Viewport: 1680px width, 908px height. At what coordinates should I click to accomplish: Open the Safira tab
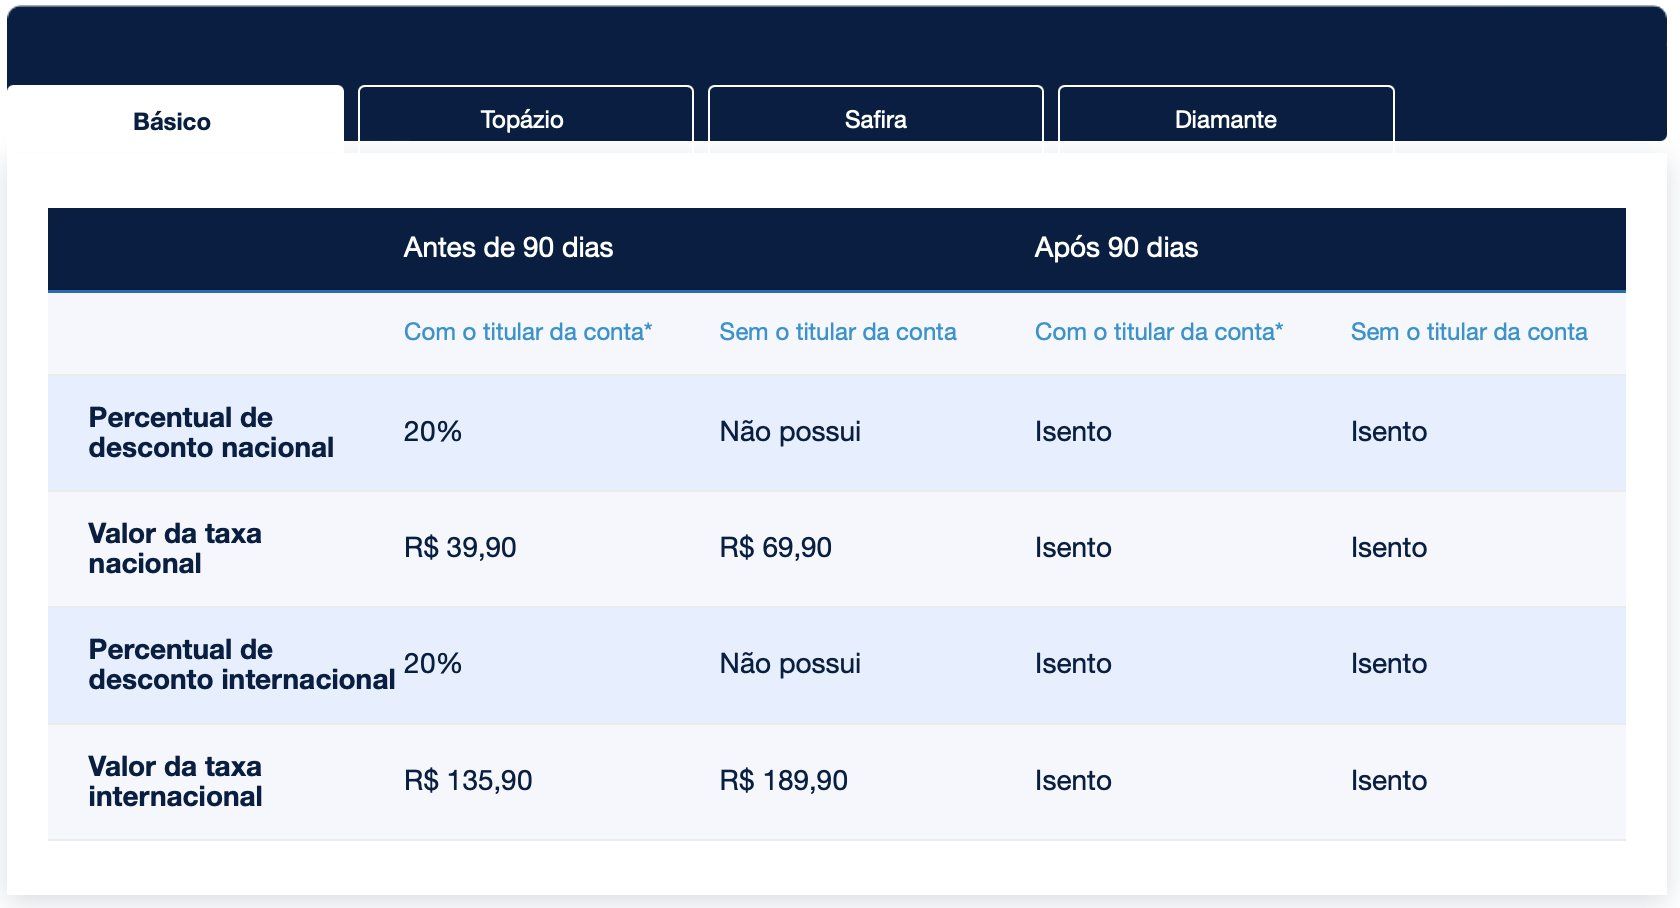[x=875, y=118]
